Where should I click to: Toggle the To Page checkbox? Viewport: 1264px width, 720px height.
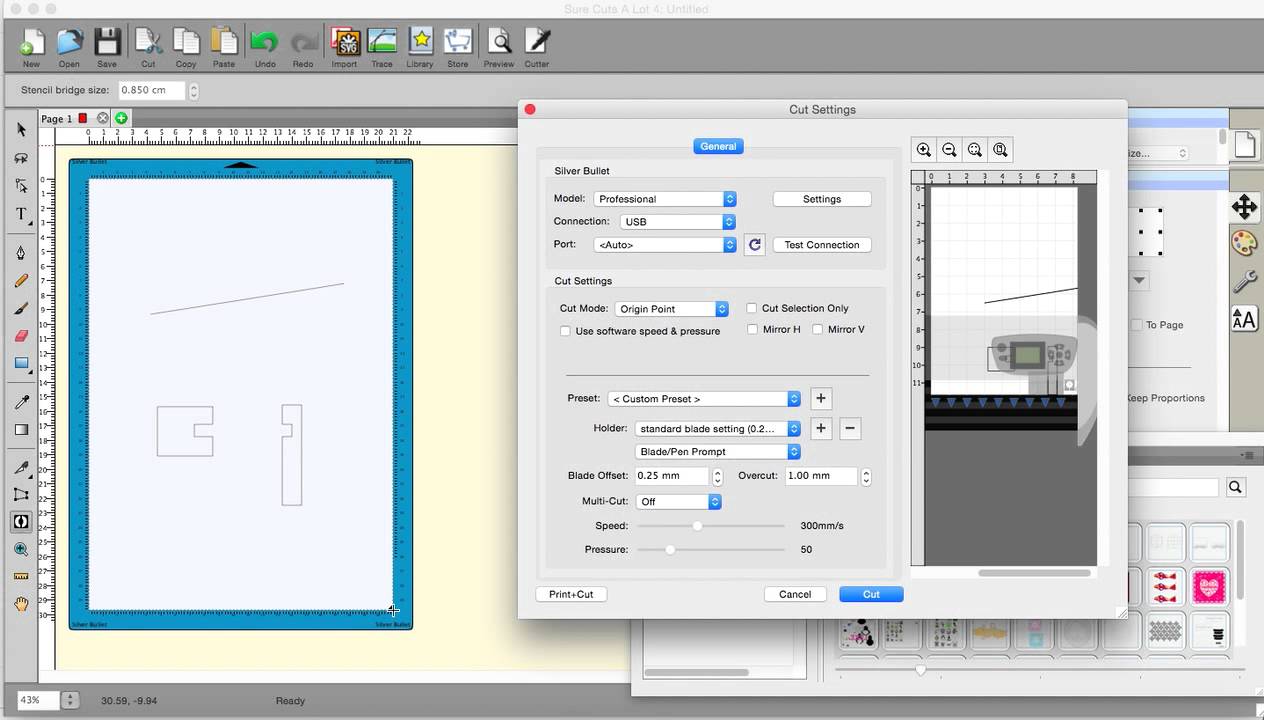[x=1137, y=325]
